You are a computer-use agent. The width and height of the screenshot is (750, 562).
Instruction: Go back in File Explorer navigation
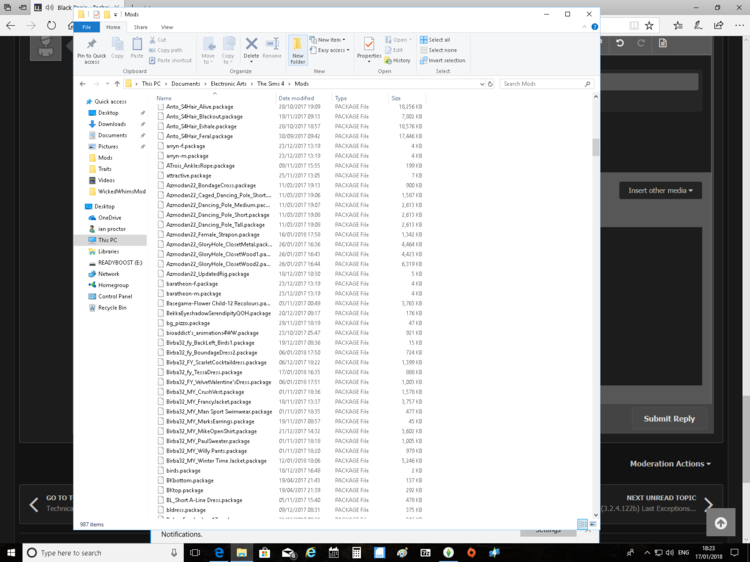82,84
